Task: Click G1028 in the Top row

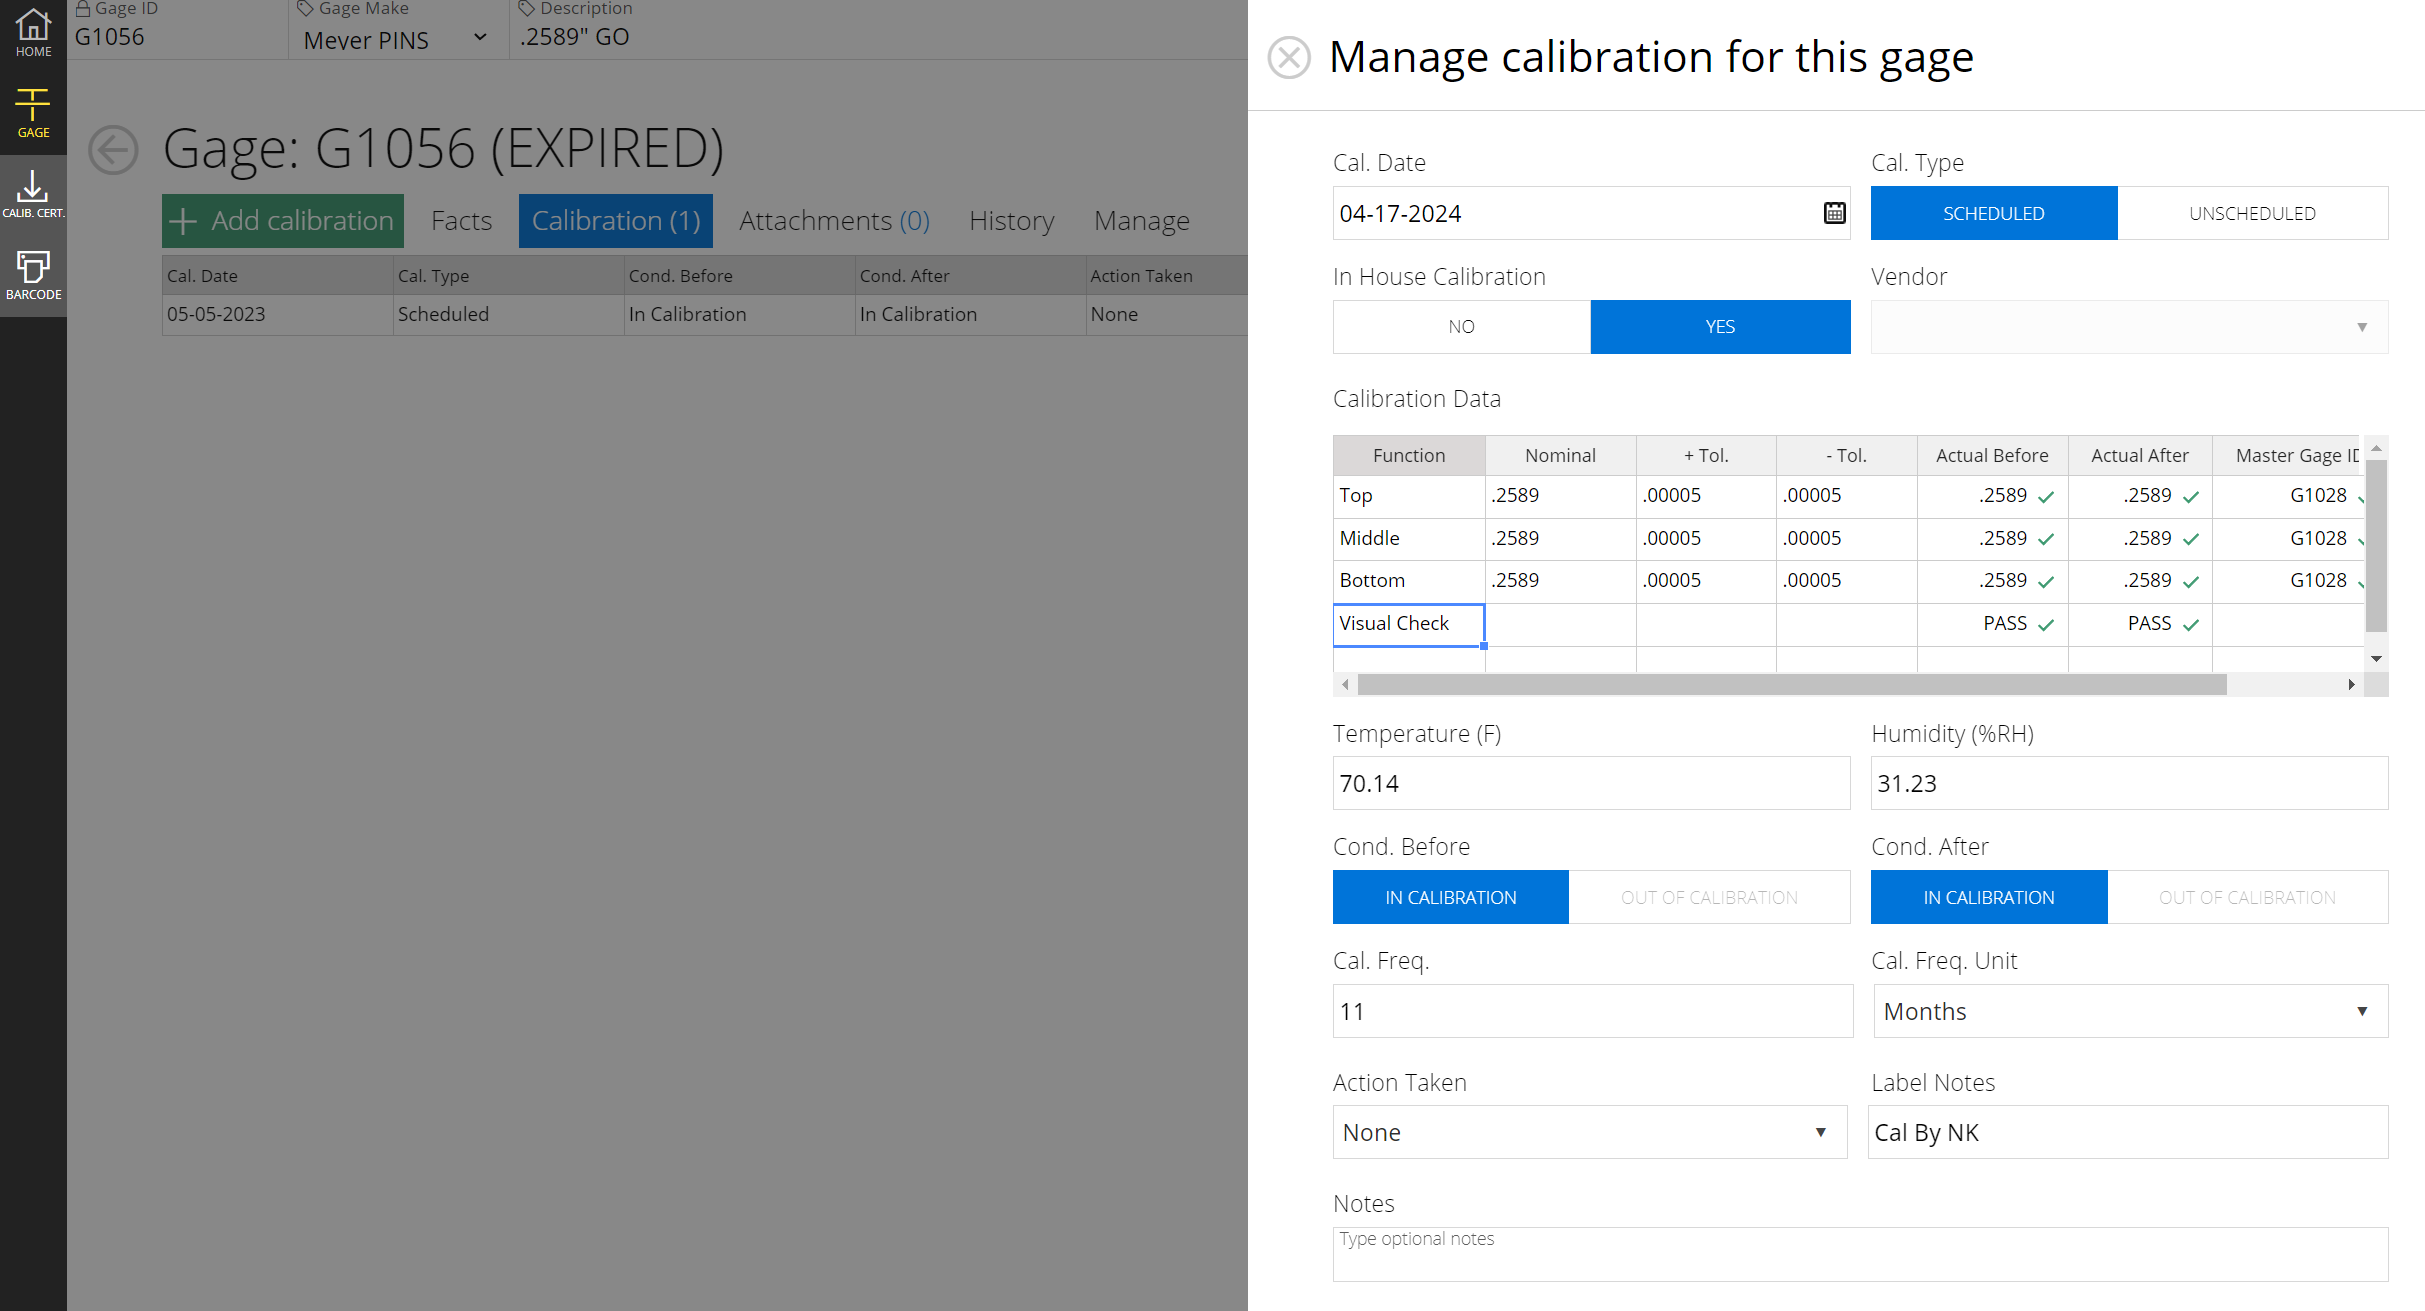Action: pos(2318,495)
